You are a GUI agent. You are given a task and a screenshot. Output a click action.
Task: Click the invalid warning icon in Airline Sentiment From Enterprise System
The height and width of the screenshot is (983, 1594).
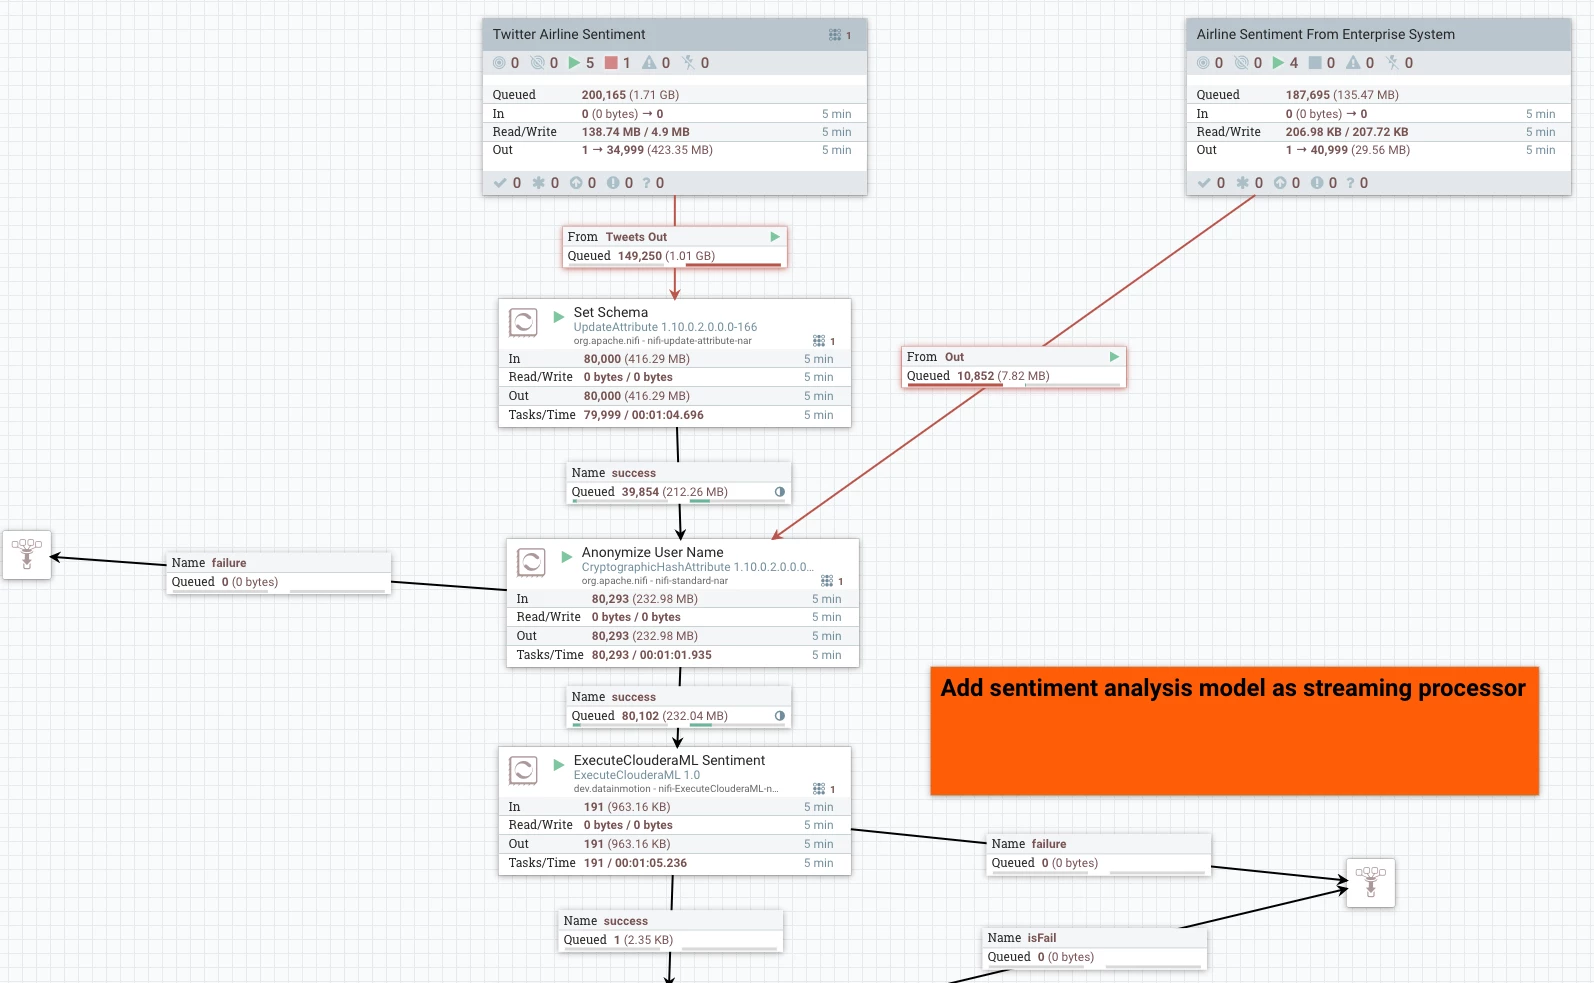(1353, 63)
